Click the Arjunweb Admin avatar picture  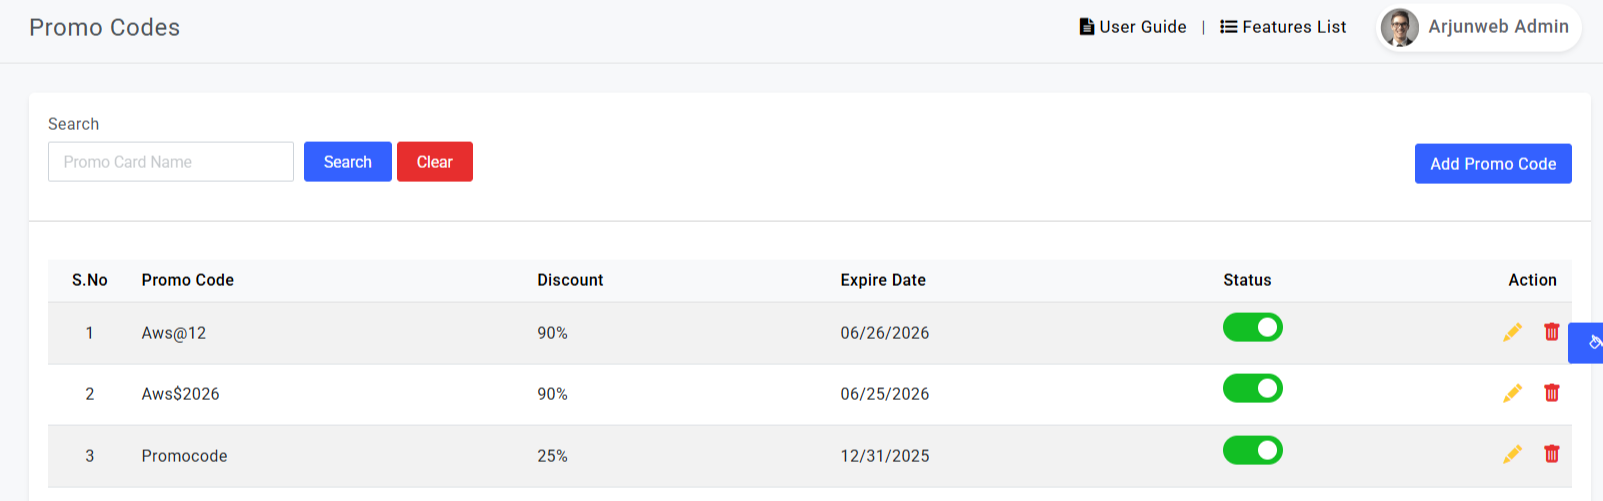[x=1399, y=27]
